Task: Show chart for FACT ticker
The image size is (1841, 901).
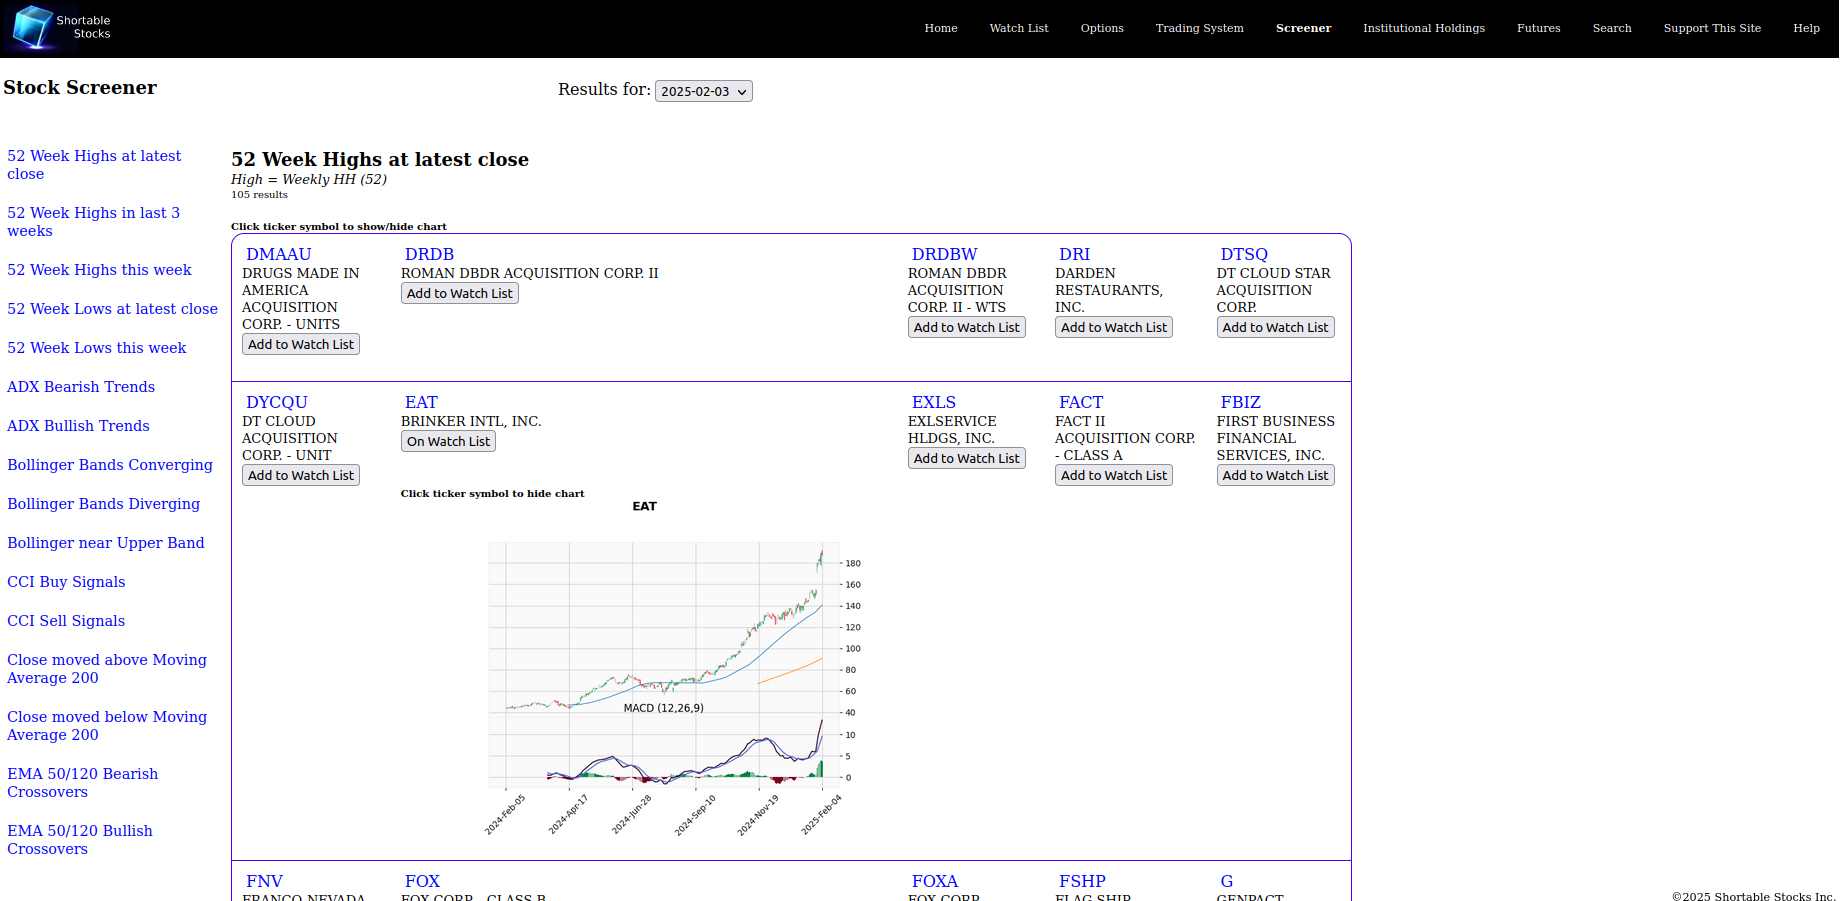Action: click(1081, 402)
